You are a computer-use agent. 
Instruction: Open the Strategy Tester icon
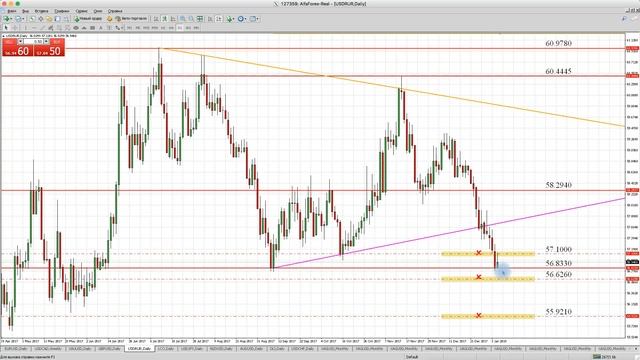click(x=65, y=19)
